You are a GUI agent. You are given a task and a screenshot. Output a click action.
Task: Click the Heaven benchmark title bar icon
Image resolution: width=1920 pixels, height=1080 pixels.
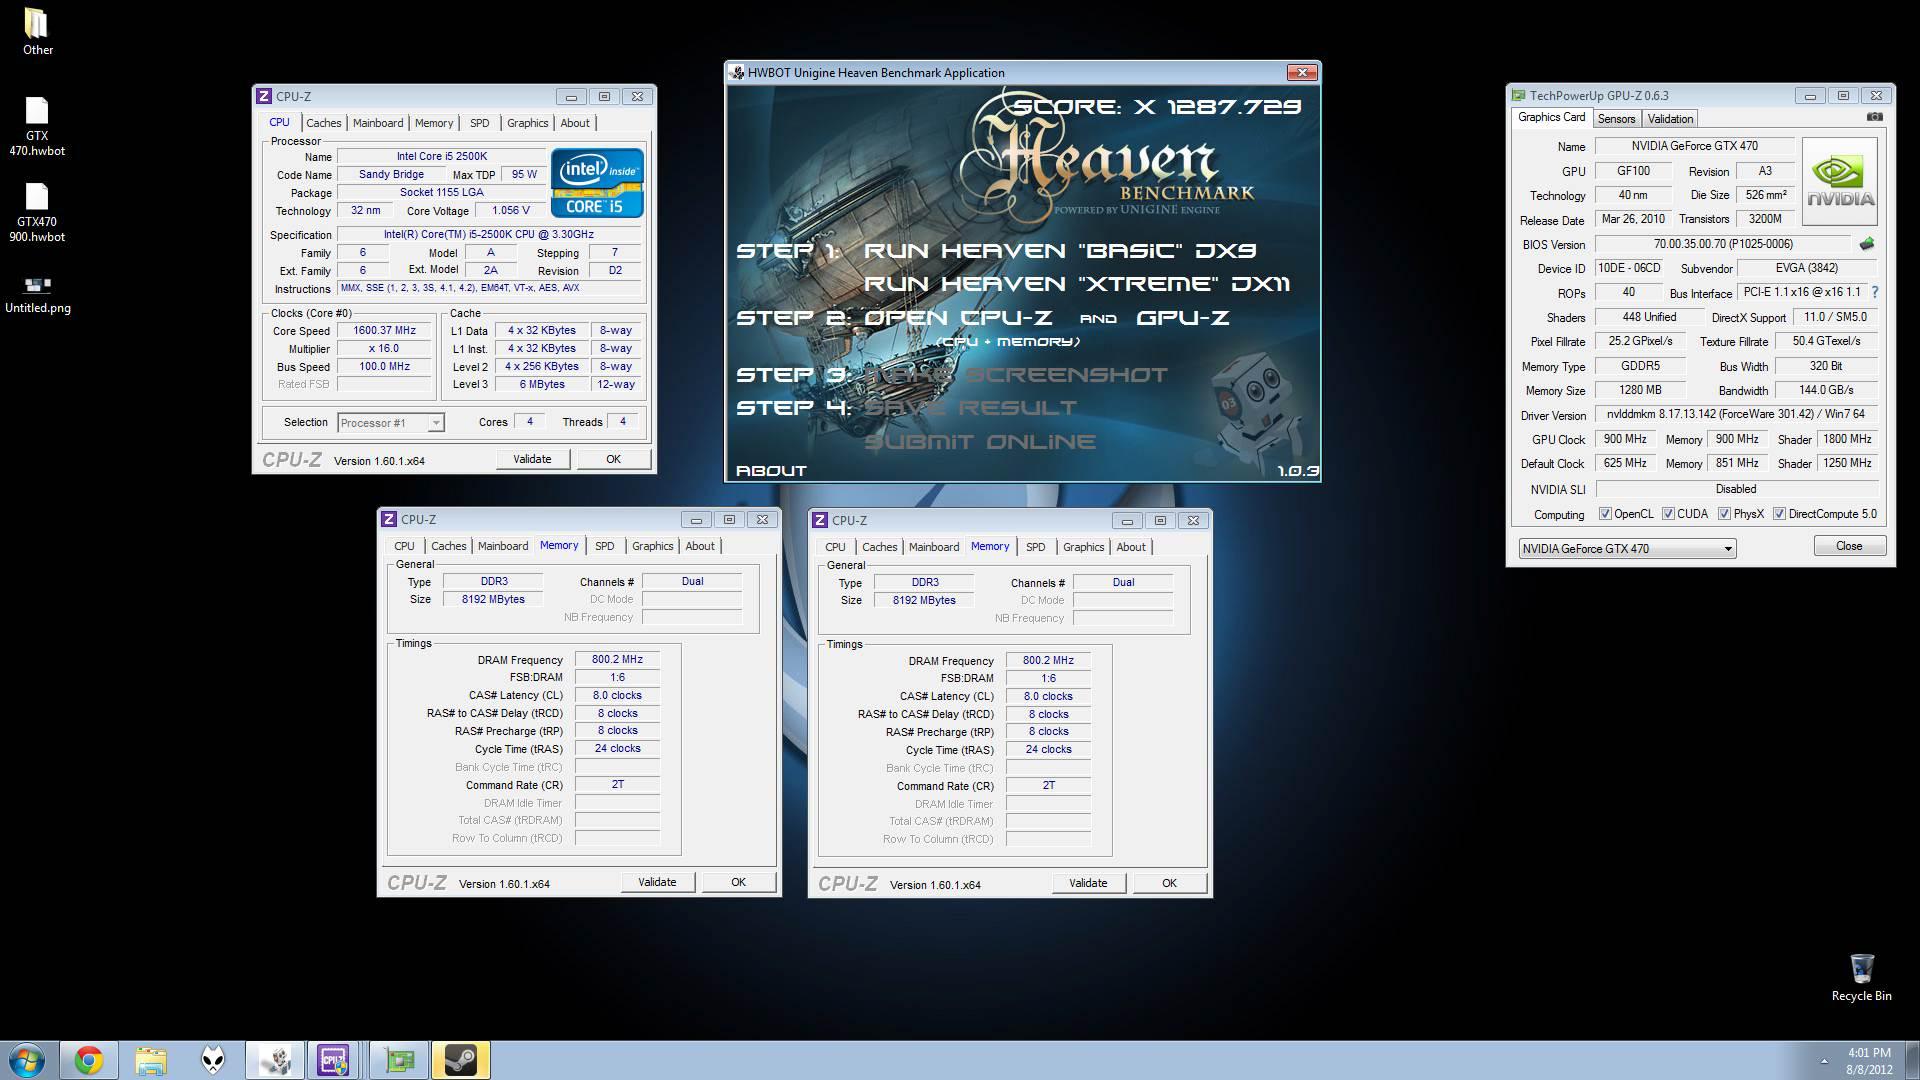tap(737, 72)
